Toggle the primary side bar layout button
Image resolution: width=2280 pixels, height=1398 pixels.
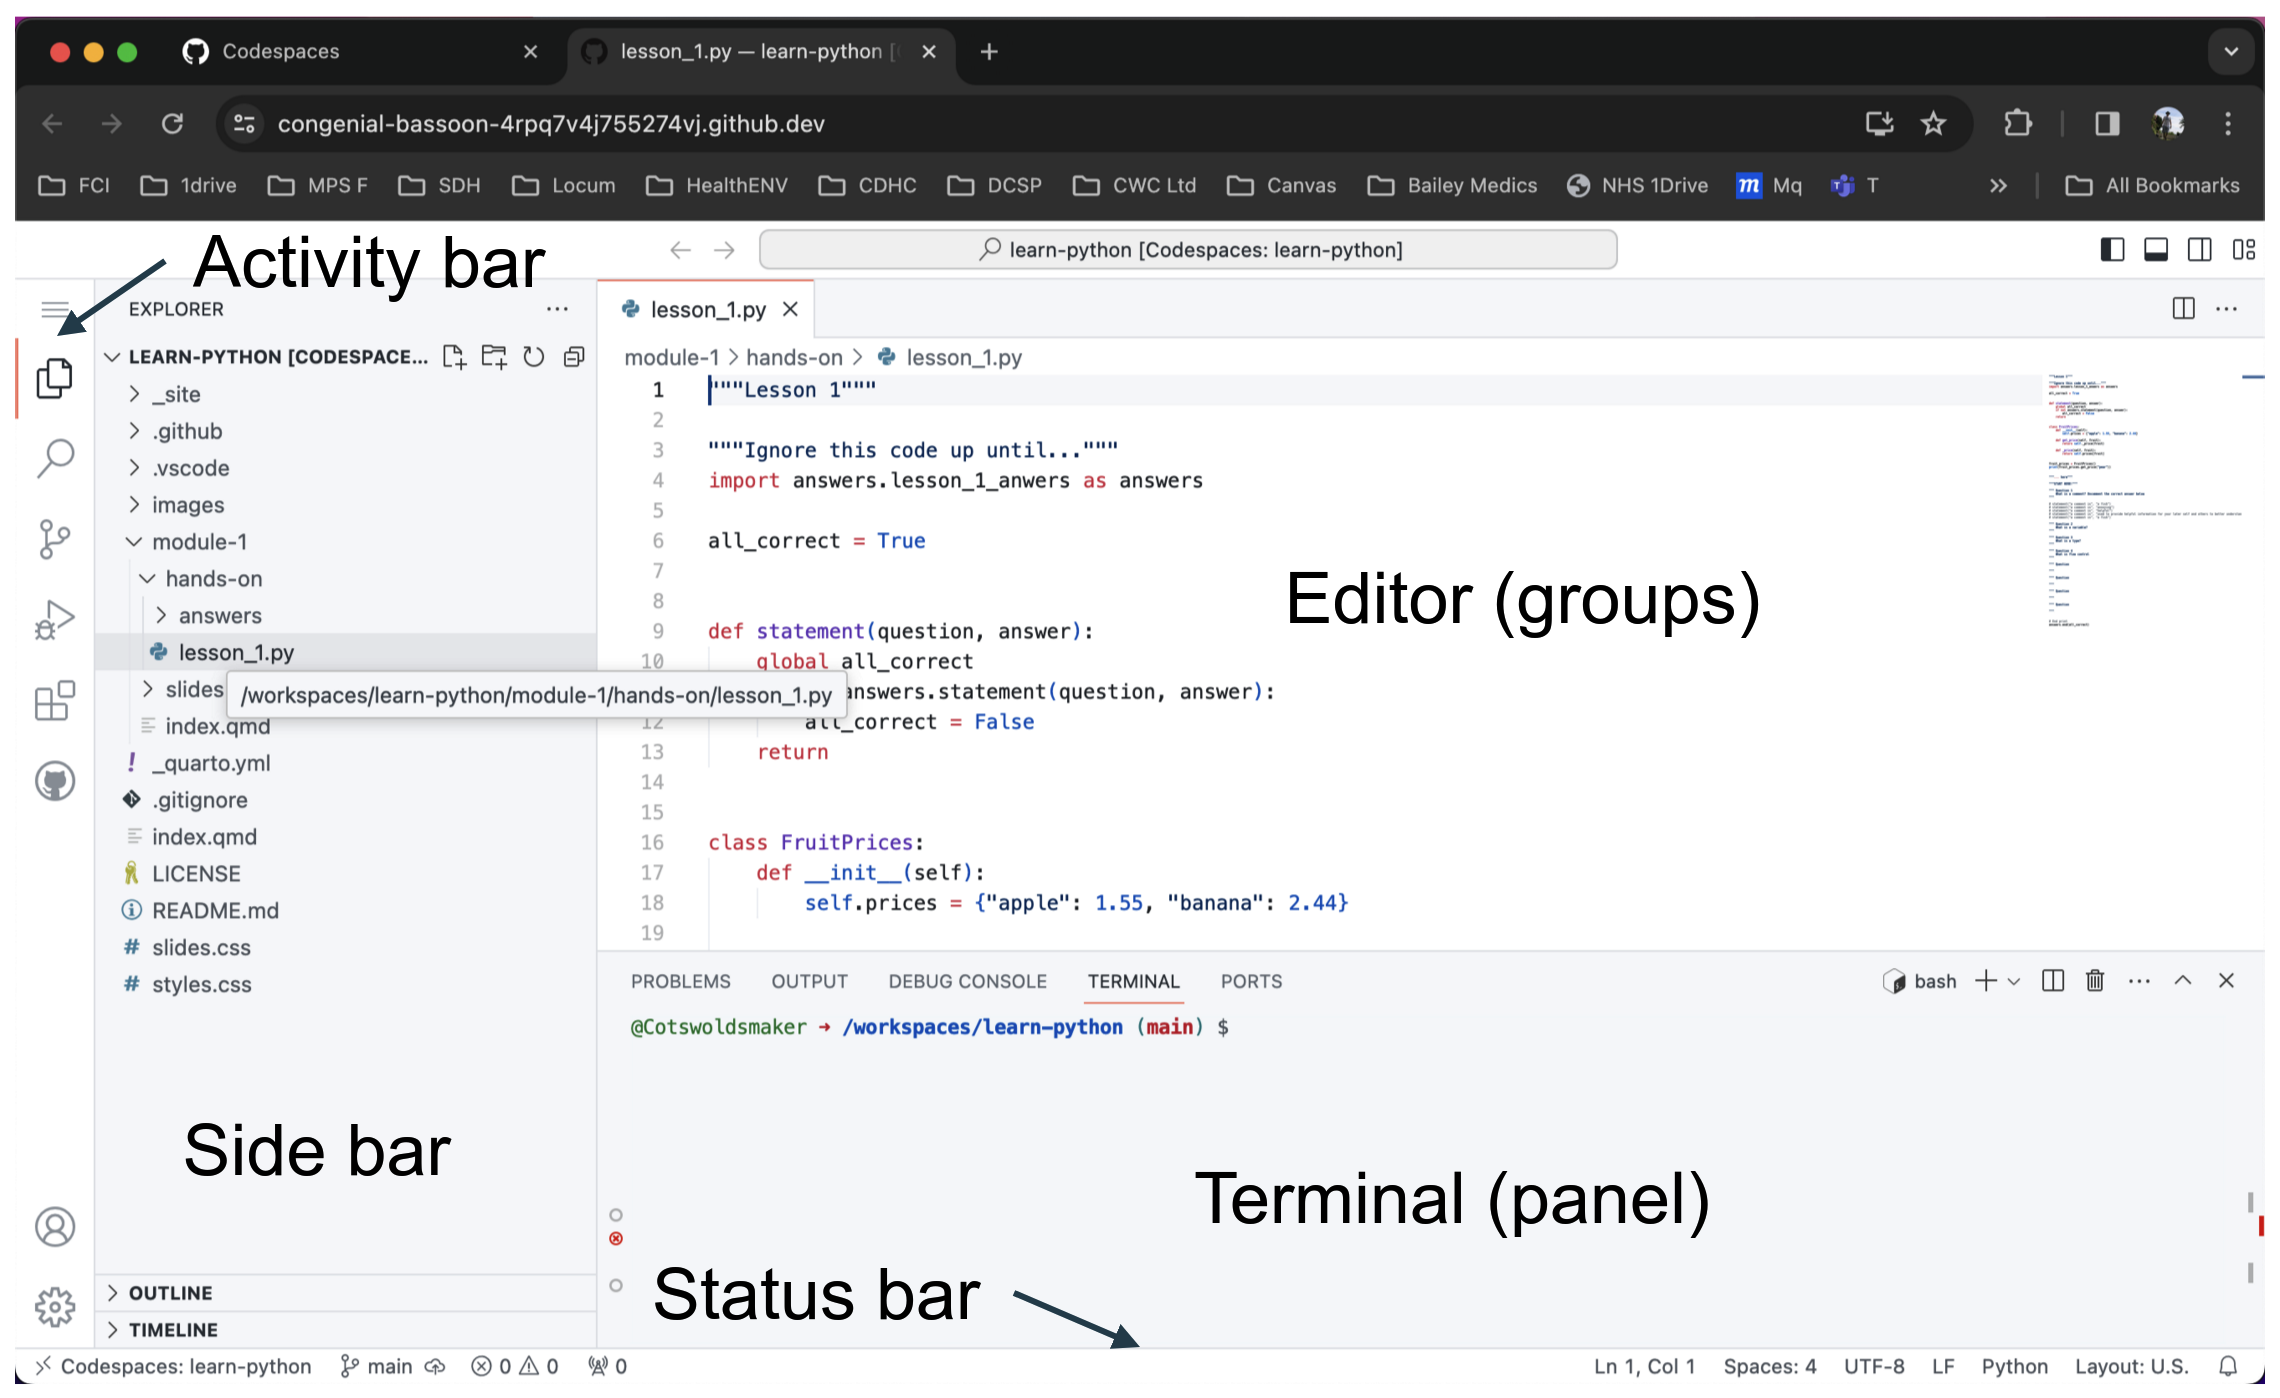[x=2112, y=250]
